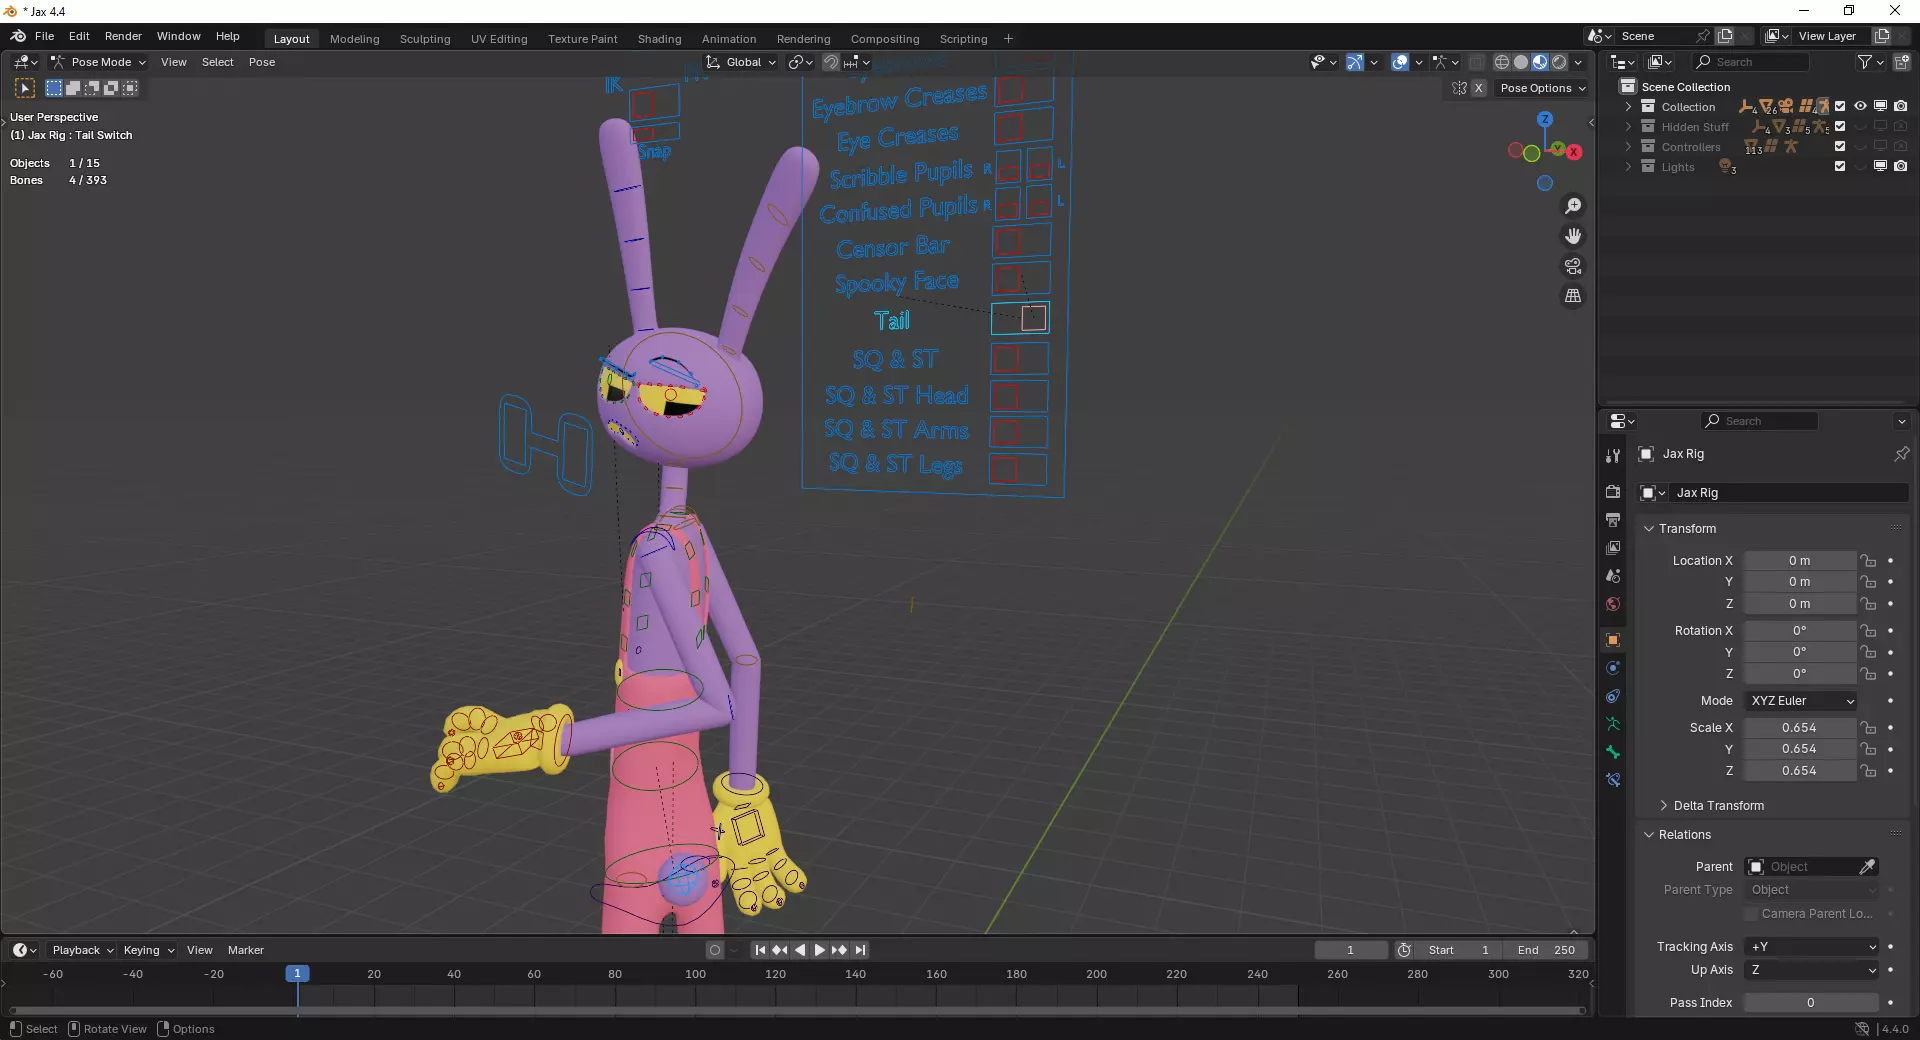
Task: Click the pan view hand gizmo
Action: 1573,236
